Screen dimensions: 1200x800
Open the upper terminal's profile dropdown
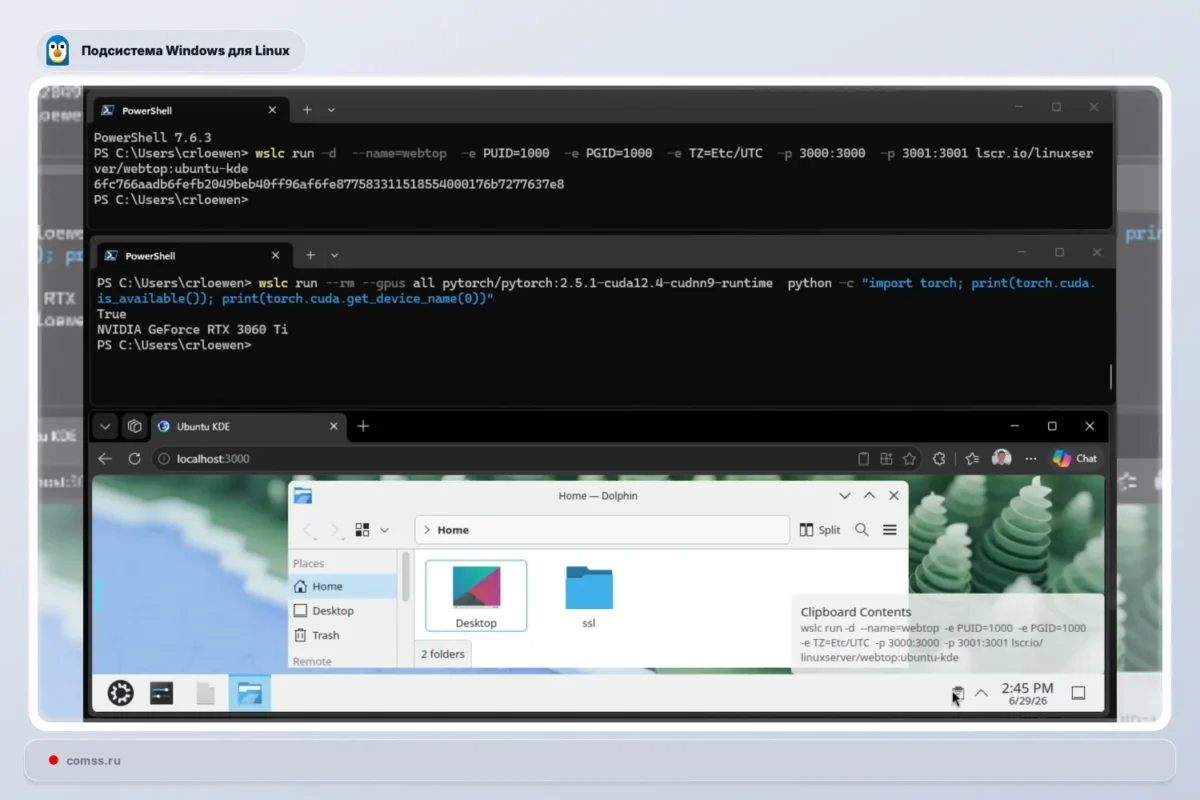point(331,110)
